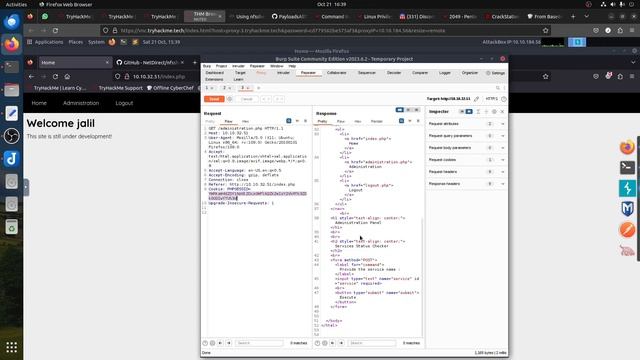Toggle the Request pane blue actions icon
The height and width of the screenshot is (360, 640).
coord(289,121)
